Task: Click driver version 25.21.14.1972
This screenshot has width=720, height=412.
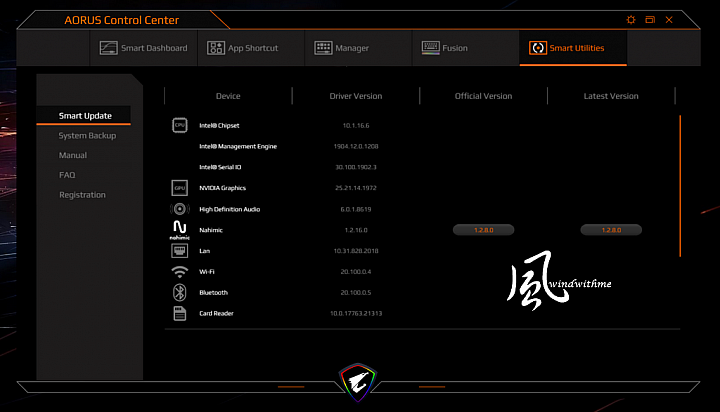Action: pyautogui.click(x=356, y=188)
